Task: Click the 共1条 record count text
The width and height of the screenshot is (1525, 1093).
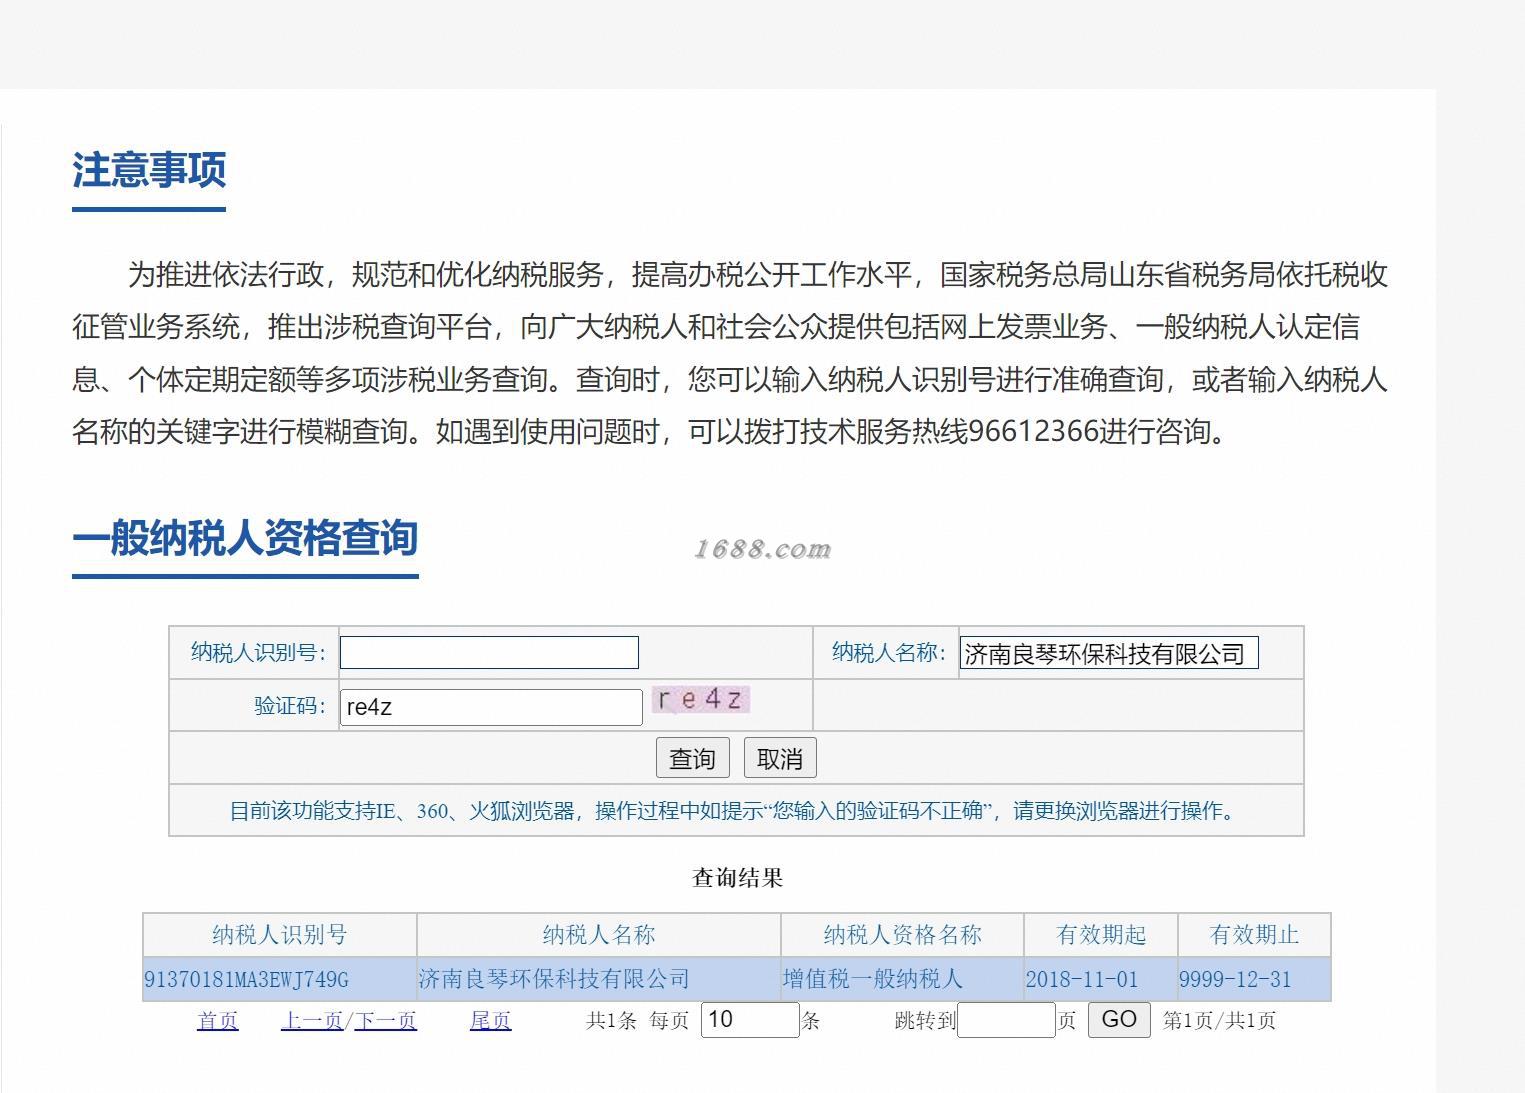Action: [x=611, y=1020]
